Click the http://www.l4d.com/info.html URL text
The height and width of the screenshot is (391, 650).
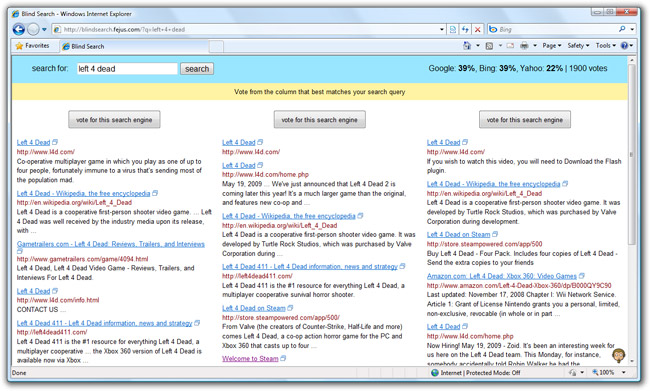coord(58,300)
